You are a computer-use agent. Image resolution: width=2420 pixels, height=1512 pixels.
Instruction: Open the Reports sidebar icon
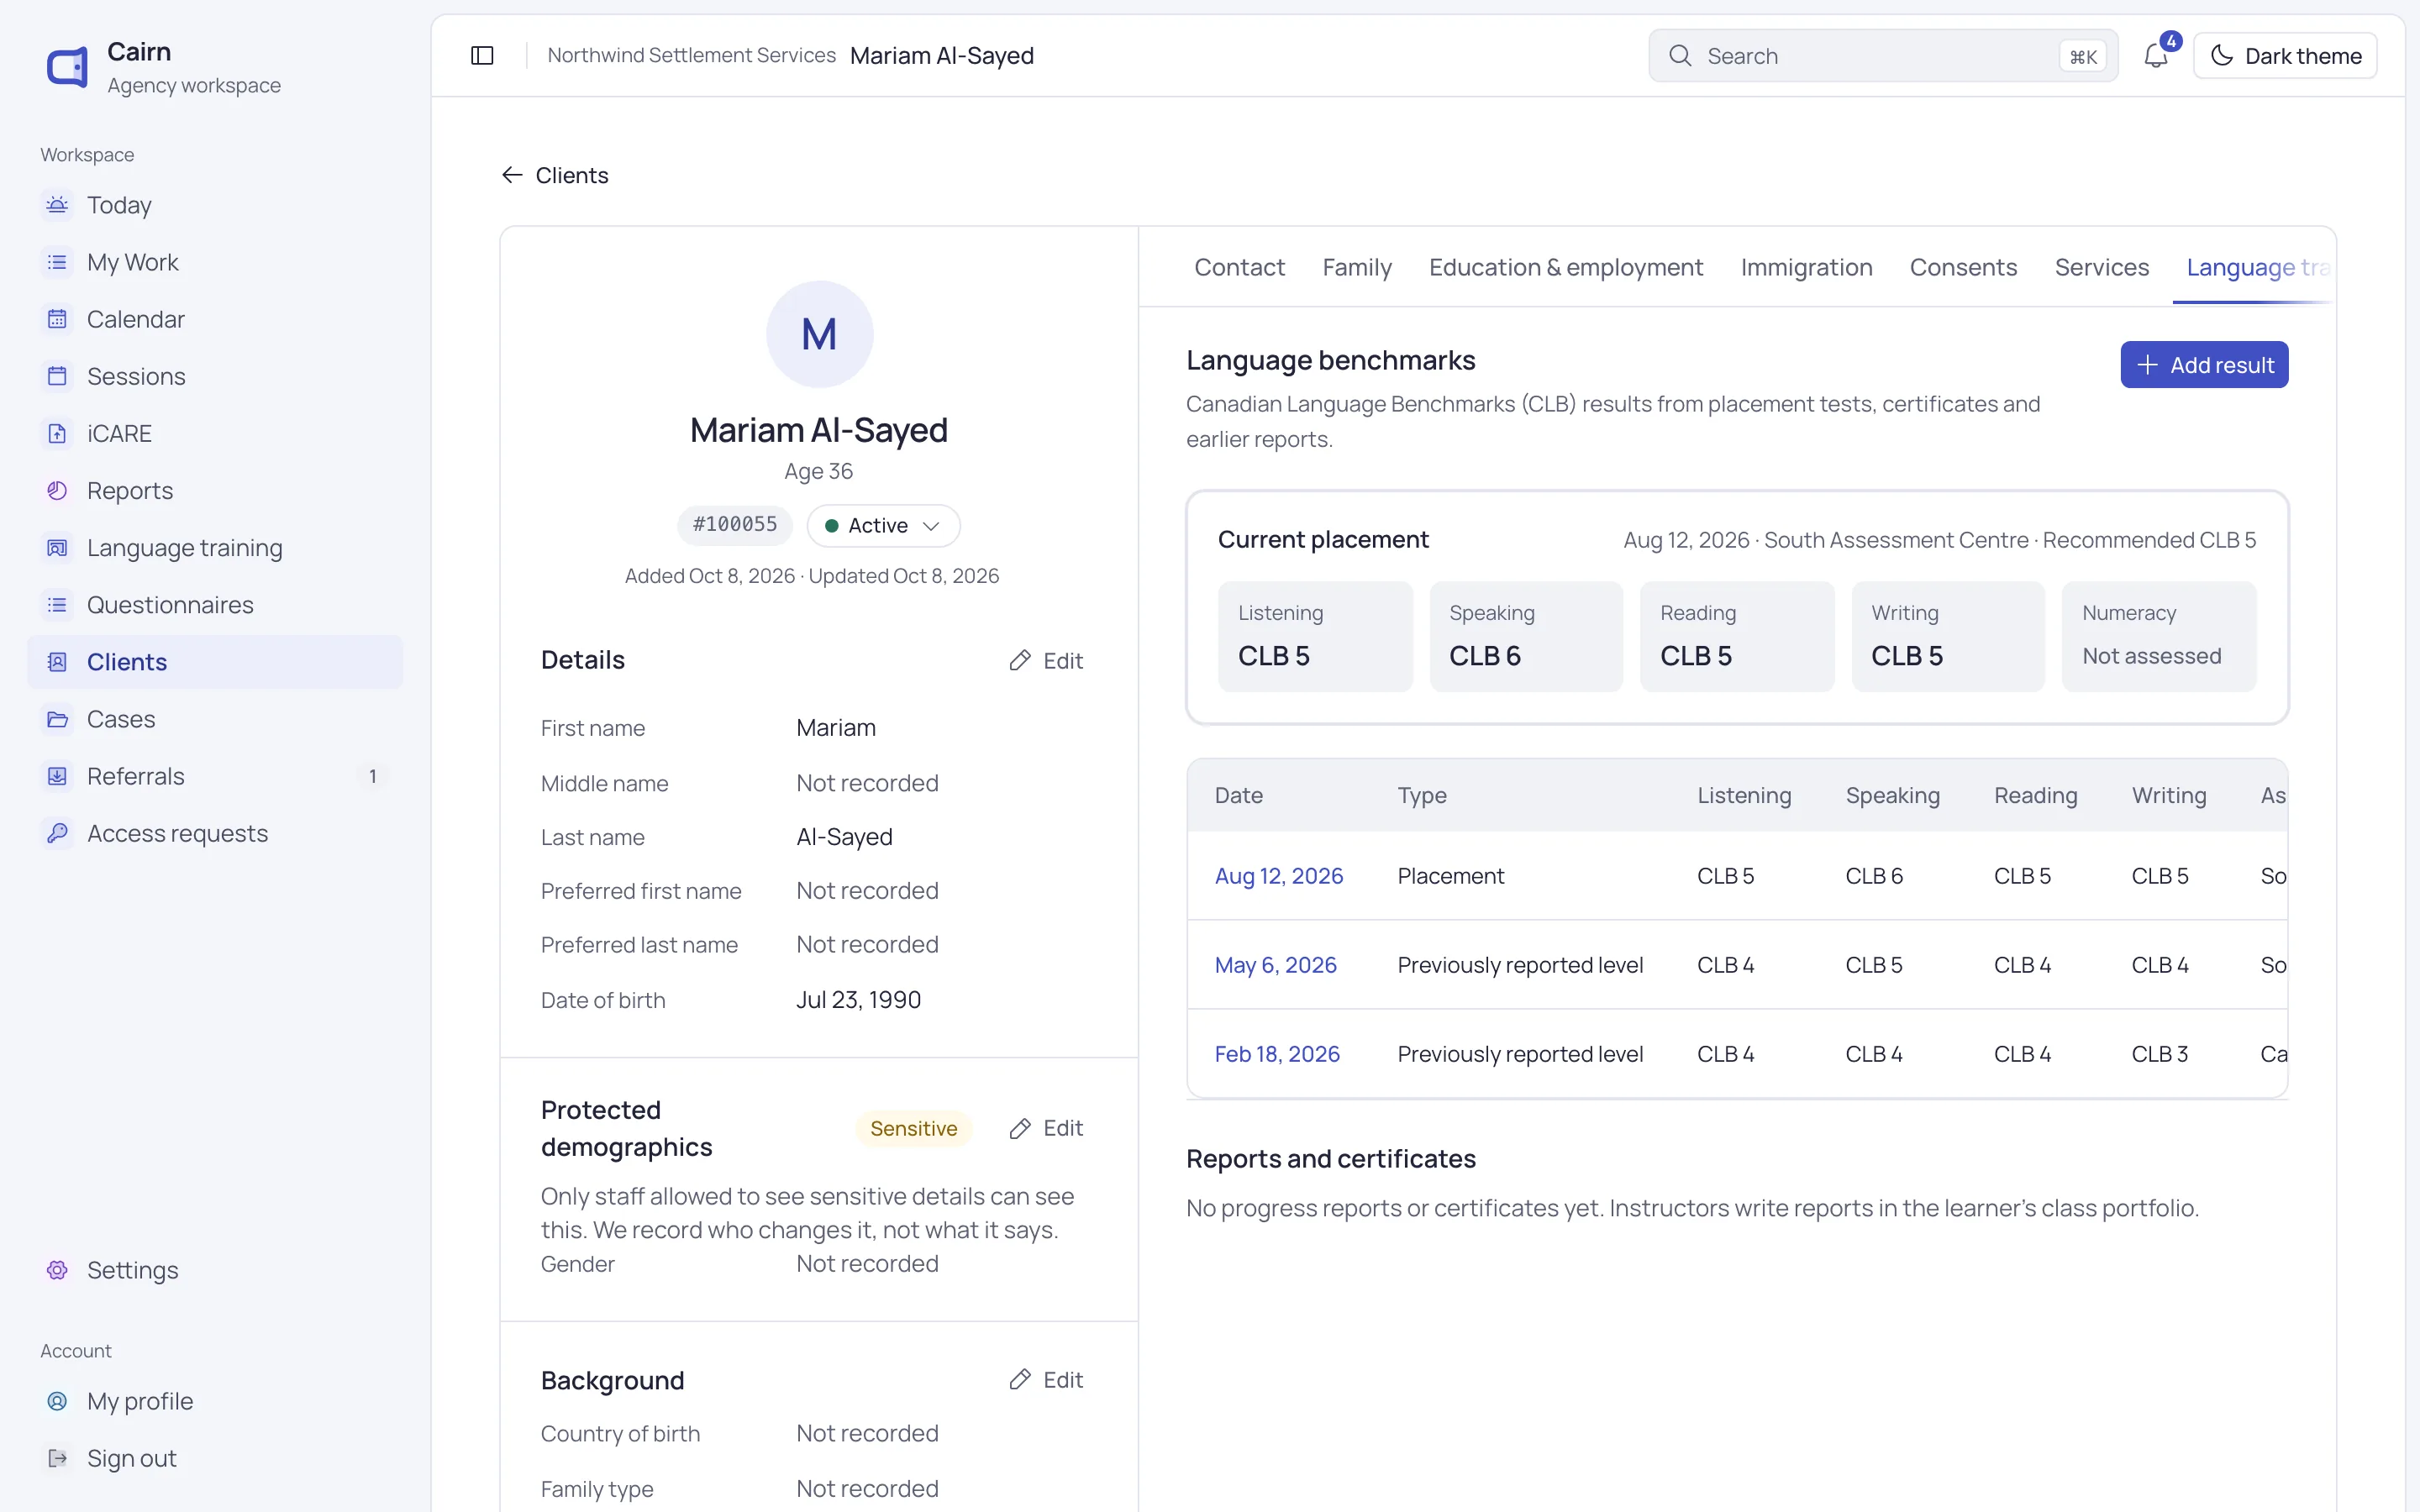click(58, 490)
